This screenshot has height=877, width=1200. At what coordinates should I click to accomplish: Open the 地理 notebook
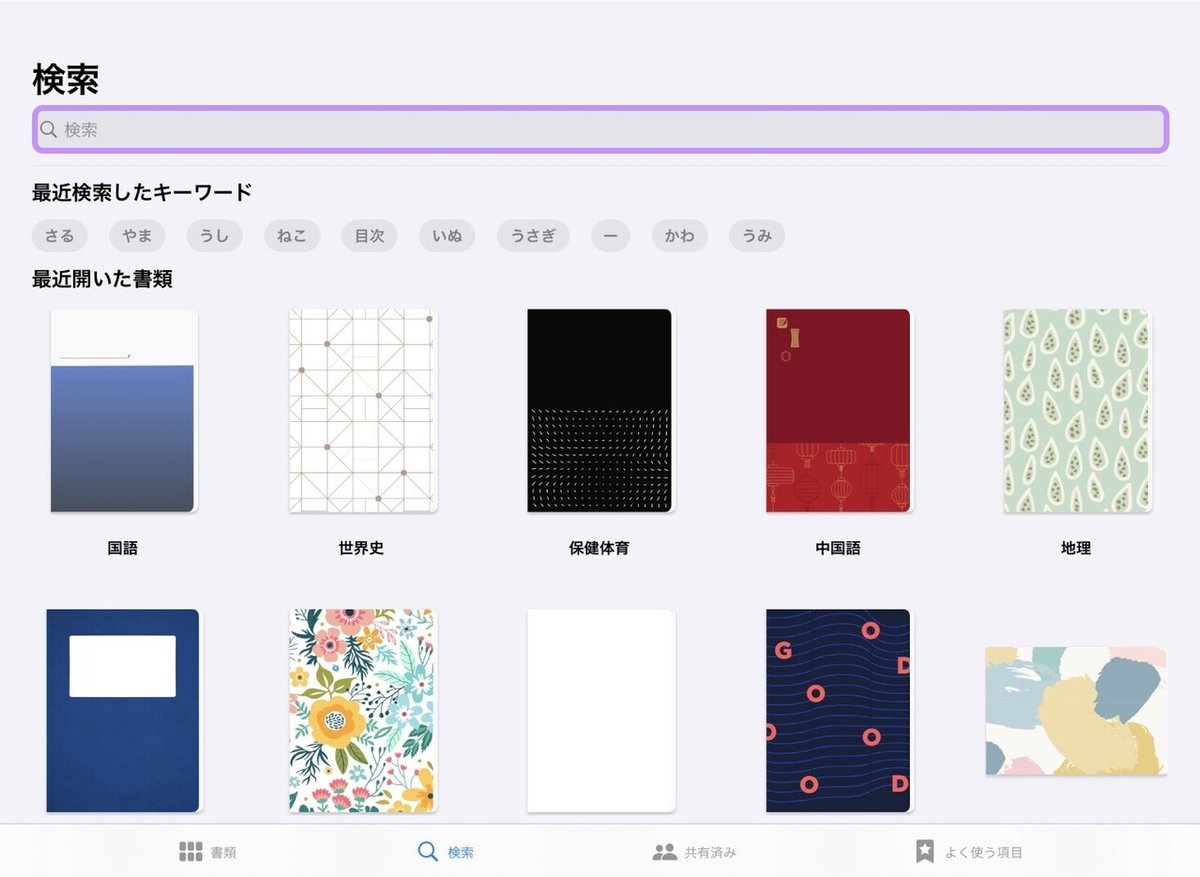click(1076, 410)
